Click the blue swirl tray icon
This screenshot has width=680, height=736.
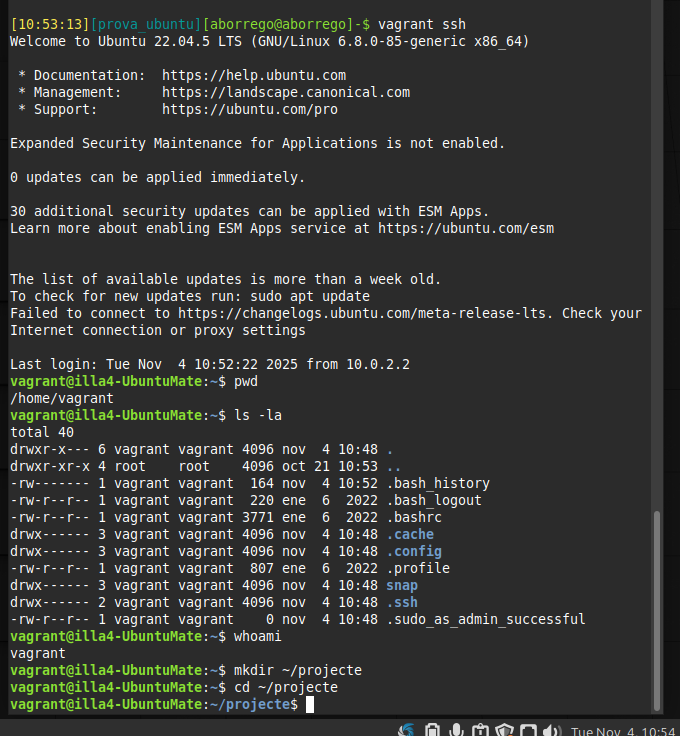(x=406, y=730)
